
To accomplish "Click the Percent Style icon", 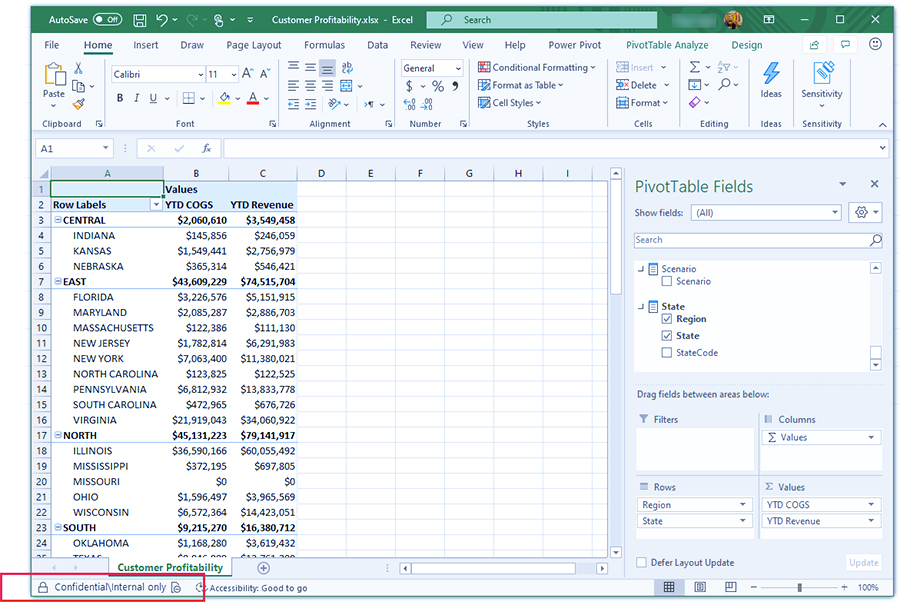I will coord(438,86).
